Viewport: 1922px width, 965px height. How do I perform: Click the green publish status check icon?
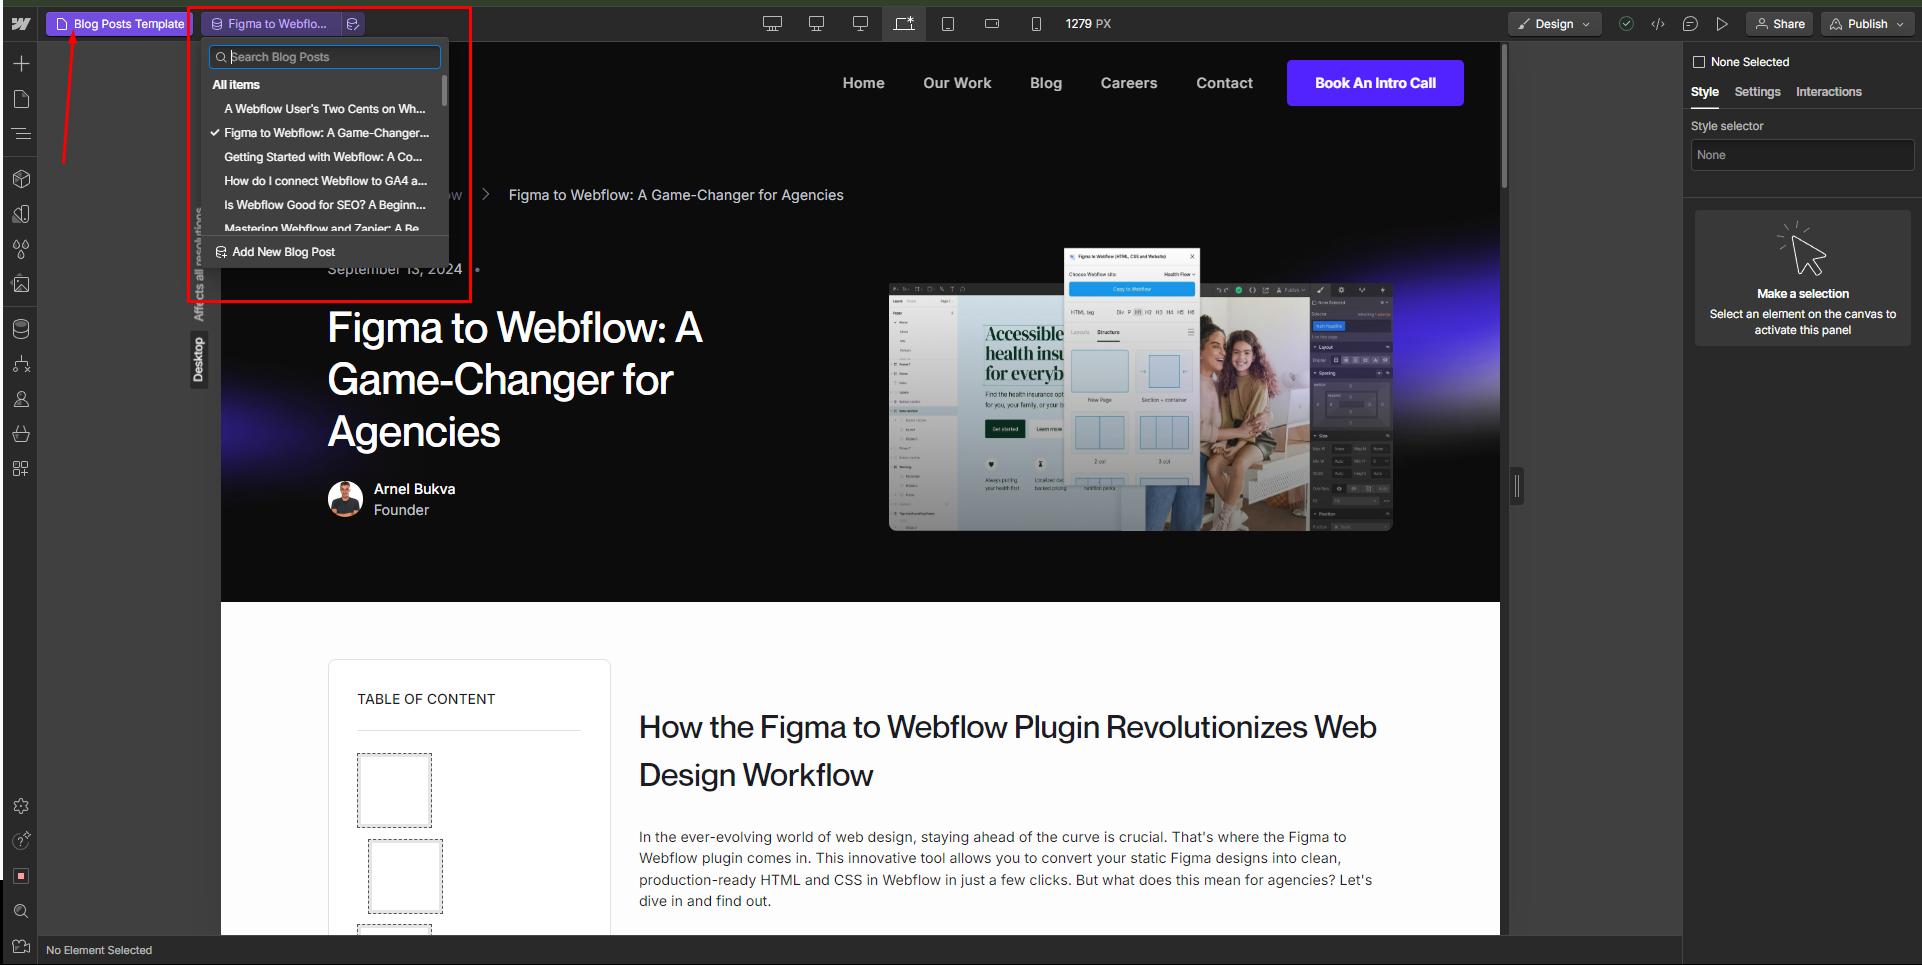[x=1626, y=24]
